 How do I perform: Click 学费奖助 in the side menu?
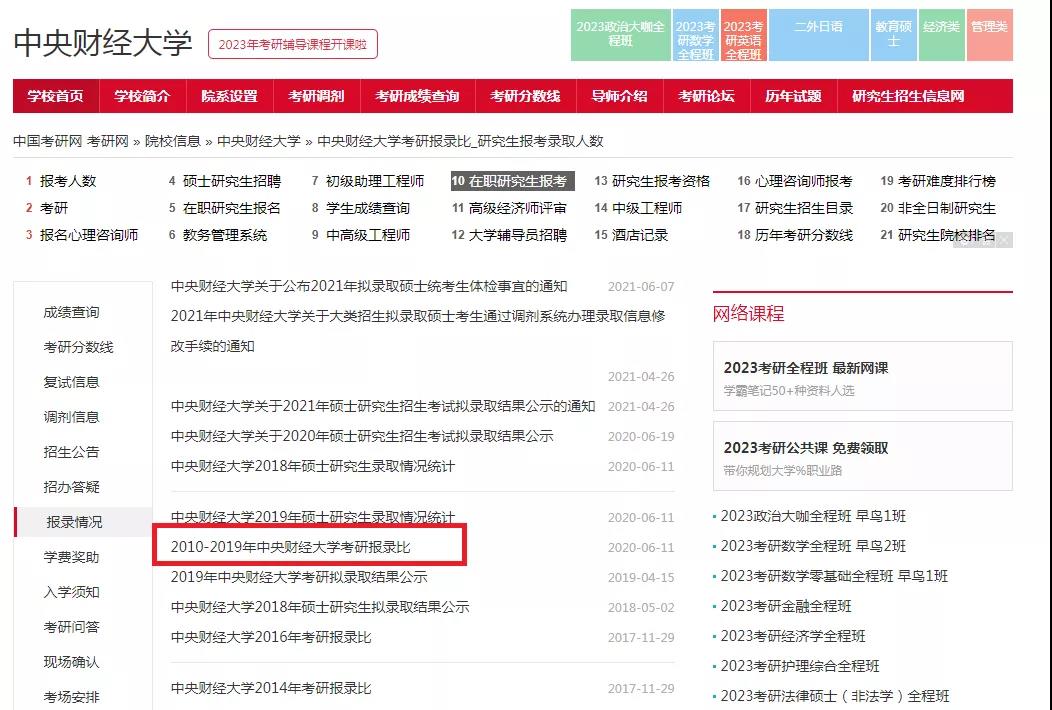(x=71, y=557)
